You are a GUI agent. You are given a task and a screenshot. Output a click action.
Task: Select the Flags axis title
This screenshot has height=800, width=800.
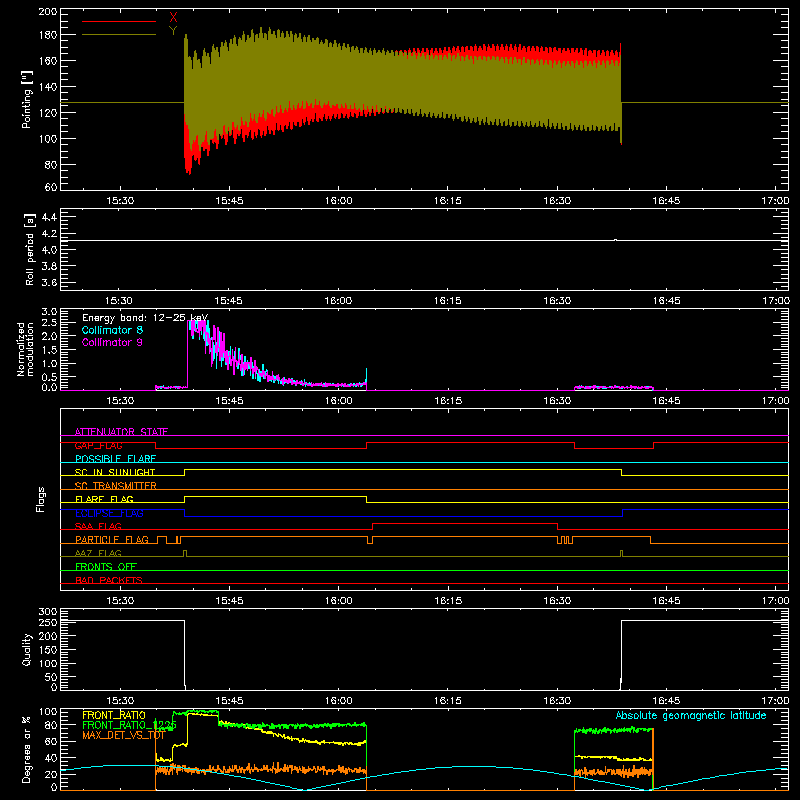(x=40, y=499)
